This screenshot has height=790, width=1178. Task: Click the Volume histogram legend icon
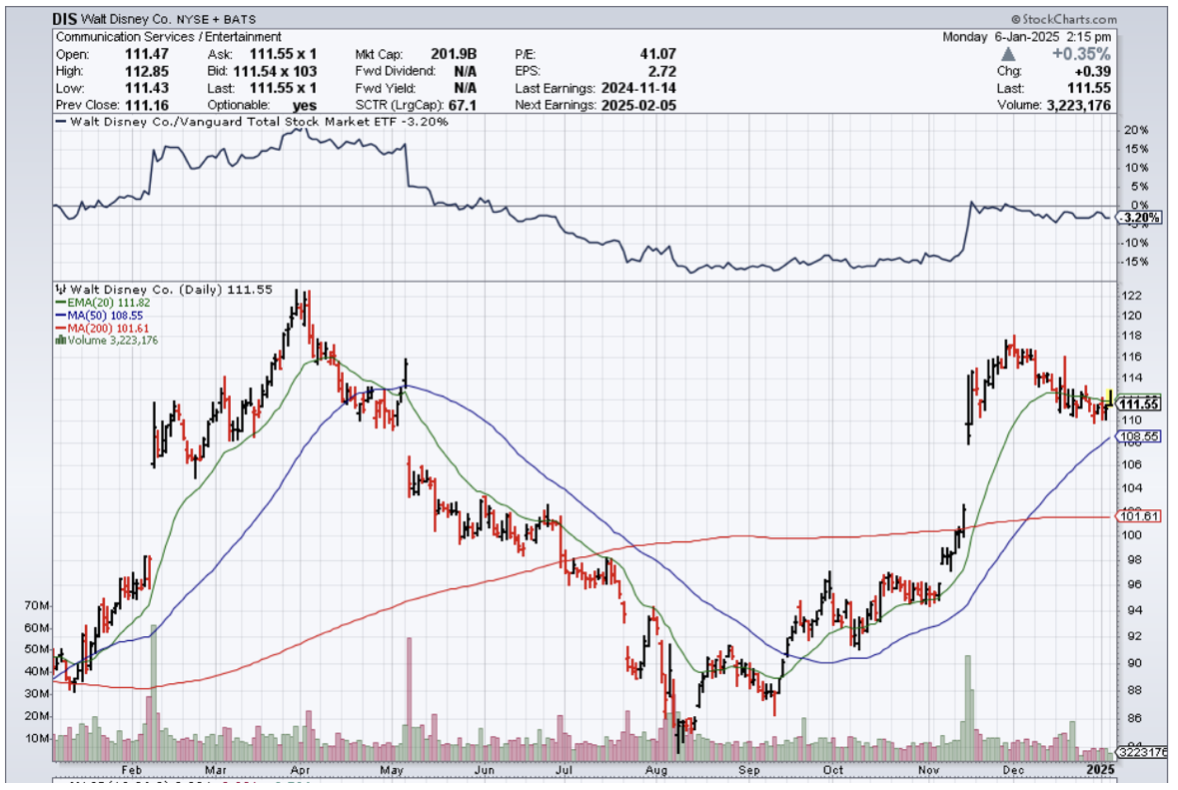click(59, 340)
